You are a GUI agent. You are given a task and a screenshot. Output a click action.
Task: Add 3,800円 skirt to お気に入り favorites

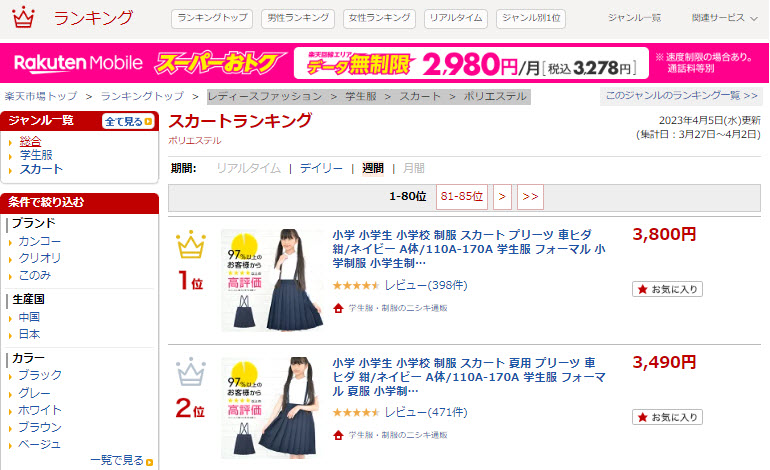pyautogui.click(x=667, y=289)
